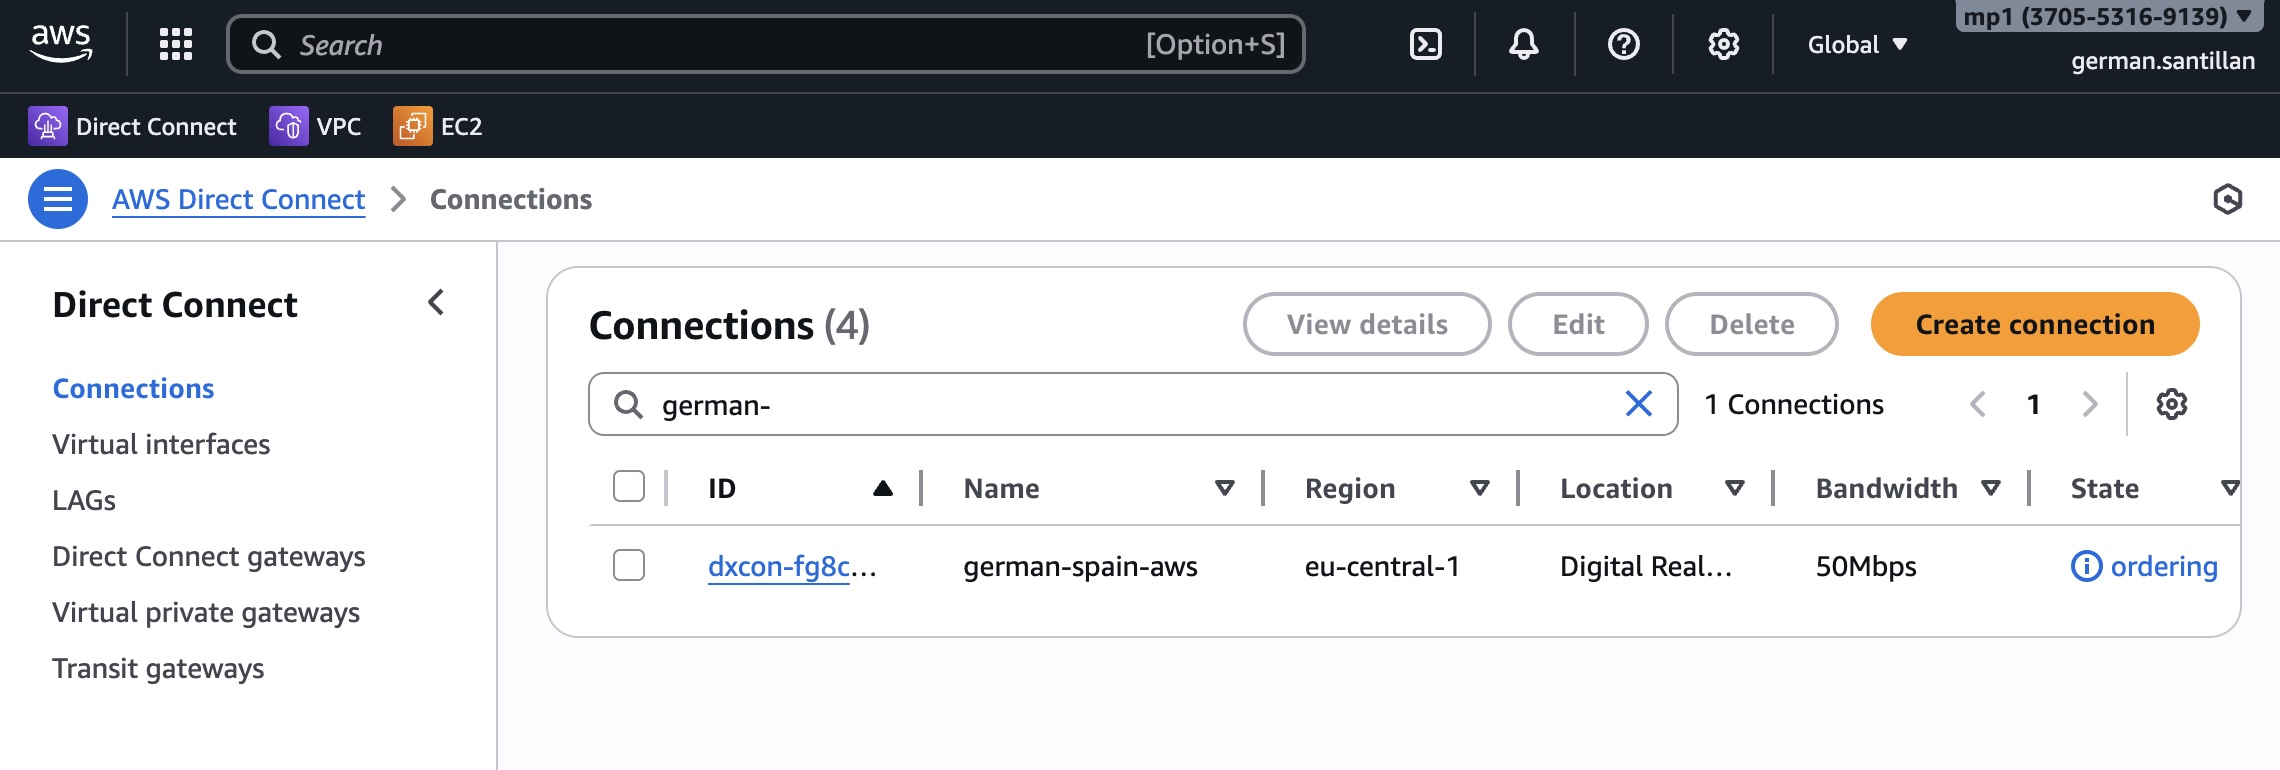Viewport: 2280px width, 770px height.
Task: Click the Direct Connect service icon
Action: [47, 126]
